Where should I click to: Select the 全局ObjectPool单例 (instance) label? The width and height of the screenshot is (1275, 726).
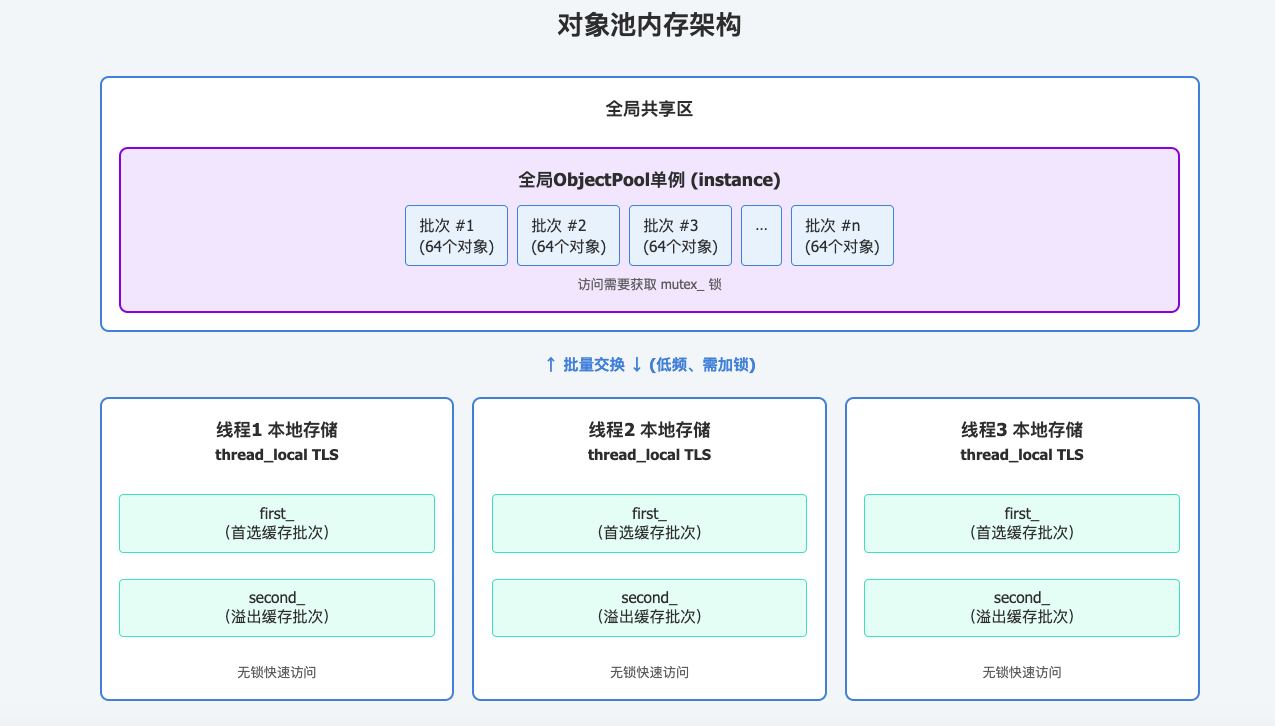click(649, 180)
